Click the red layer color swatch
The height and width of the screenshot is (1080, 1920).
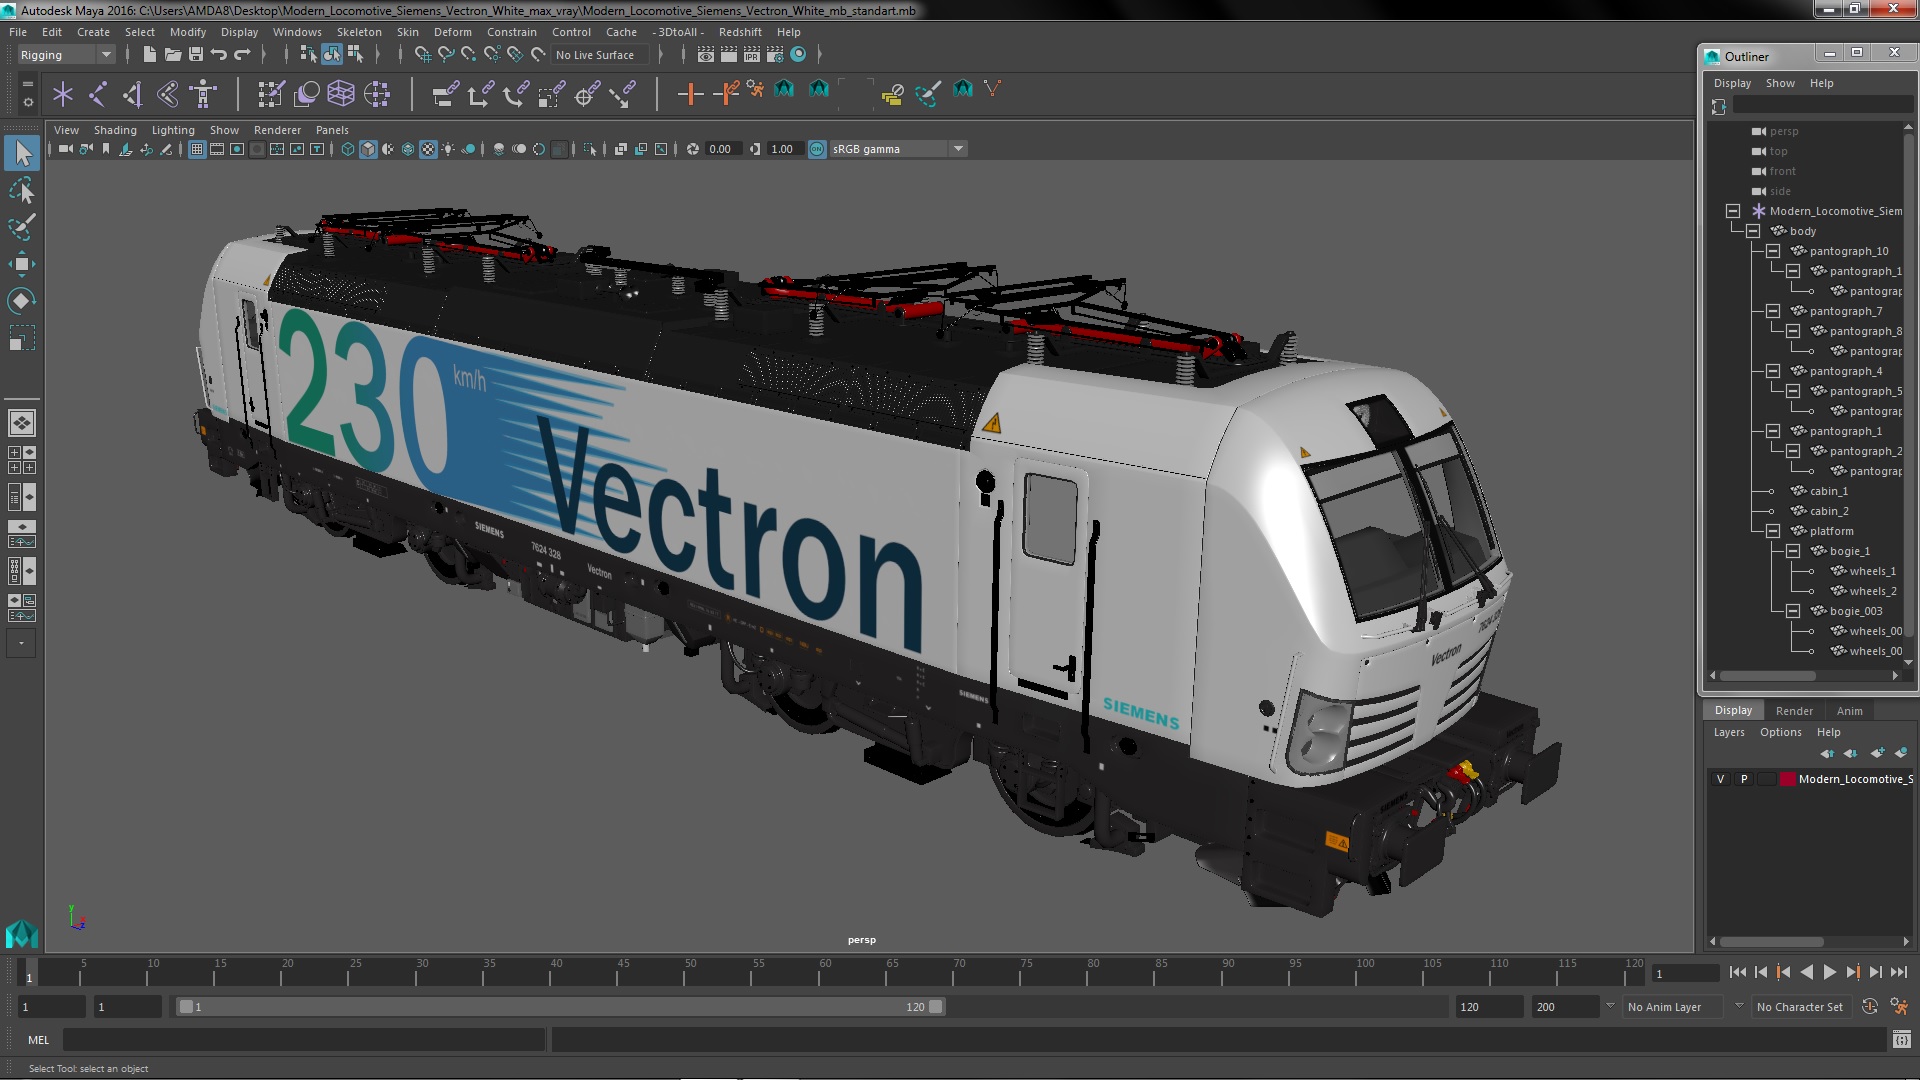pyautogui.click(x=1787, y=779)
